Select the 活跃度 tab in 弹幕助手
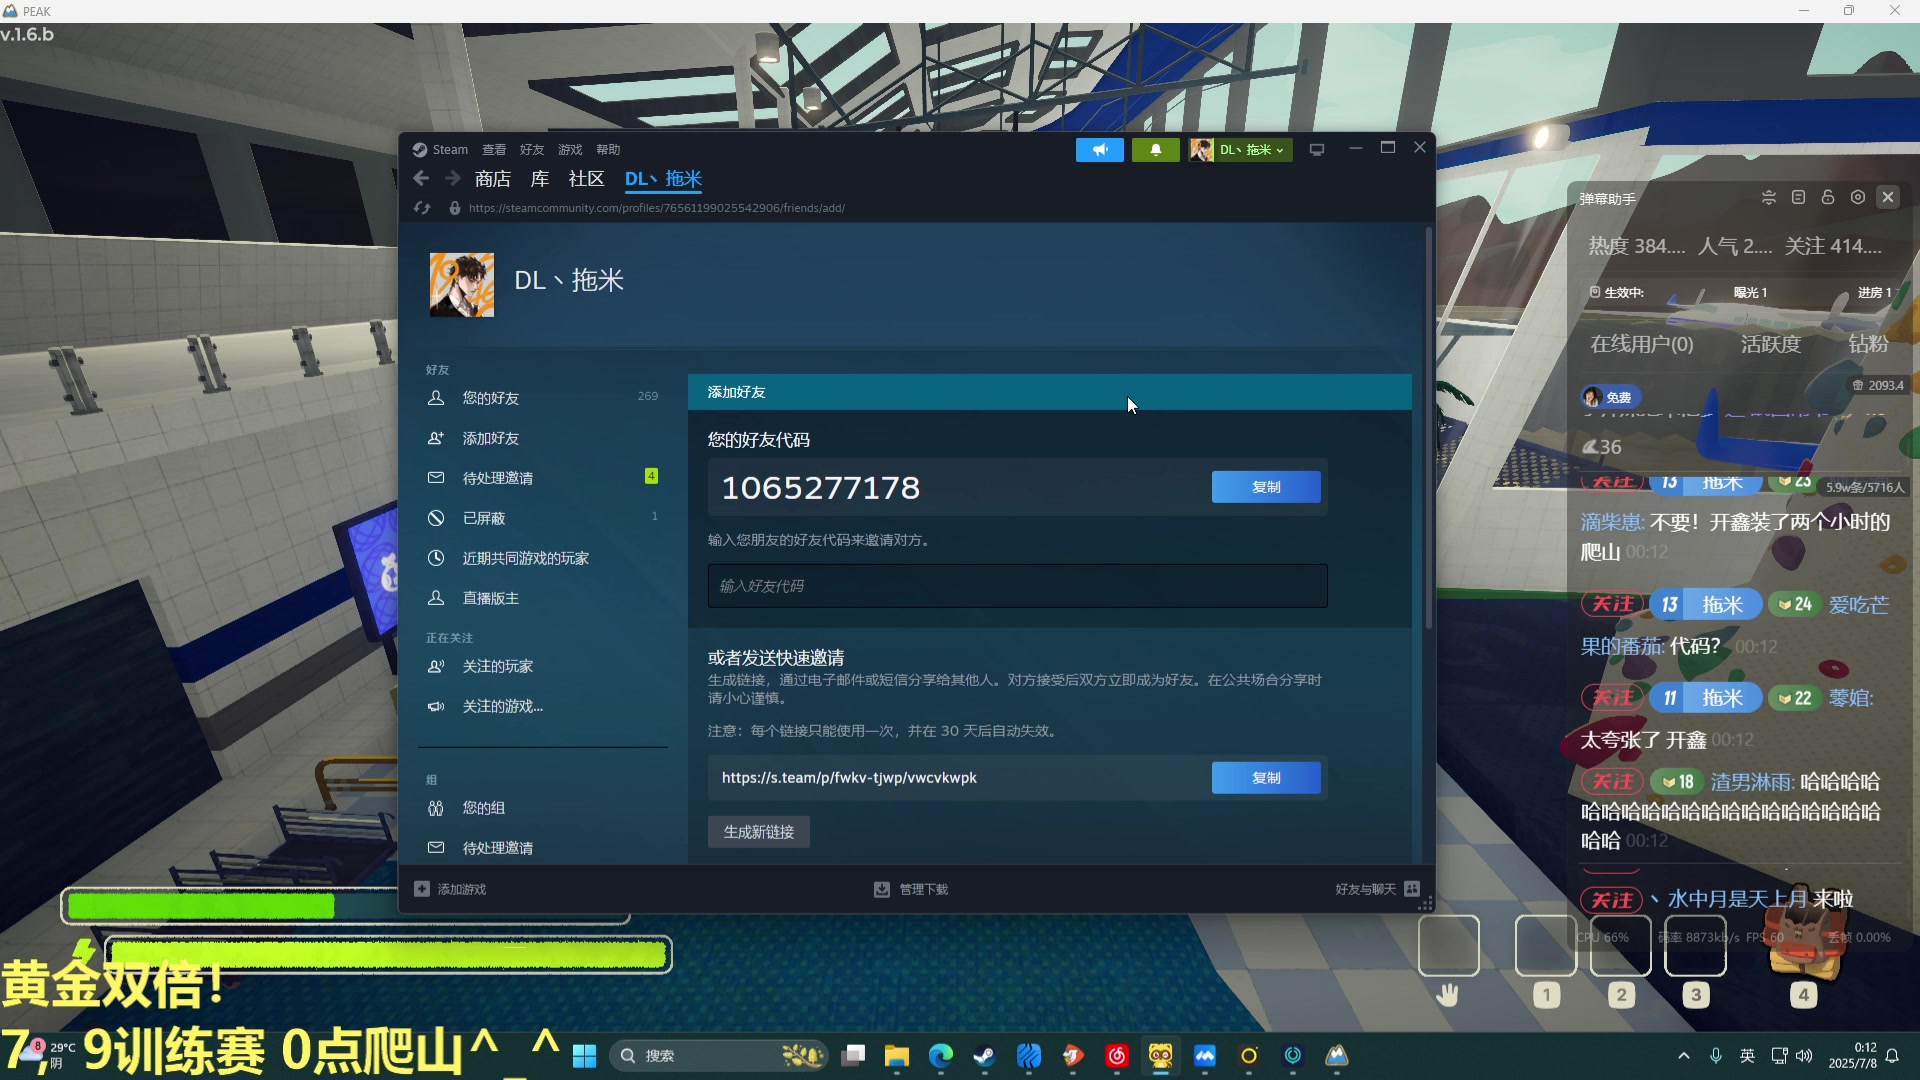This screenshot has width=1920, height=1080. click(1771, 344)
